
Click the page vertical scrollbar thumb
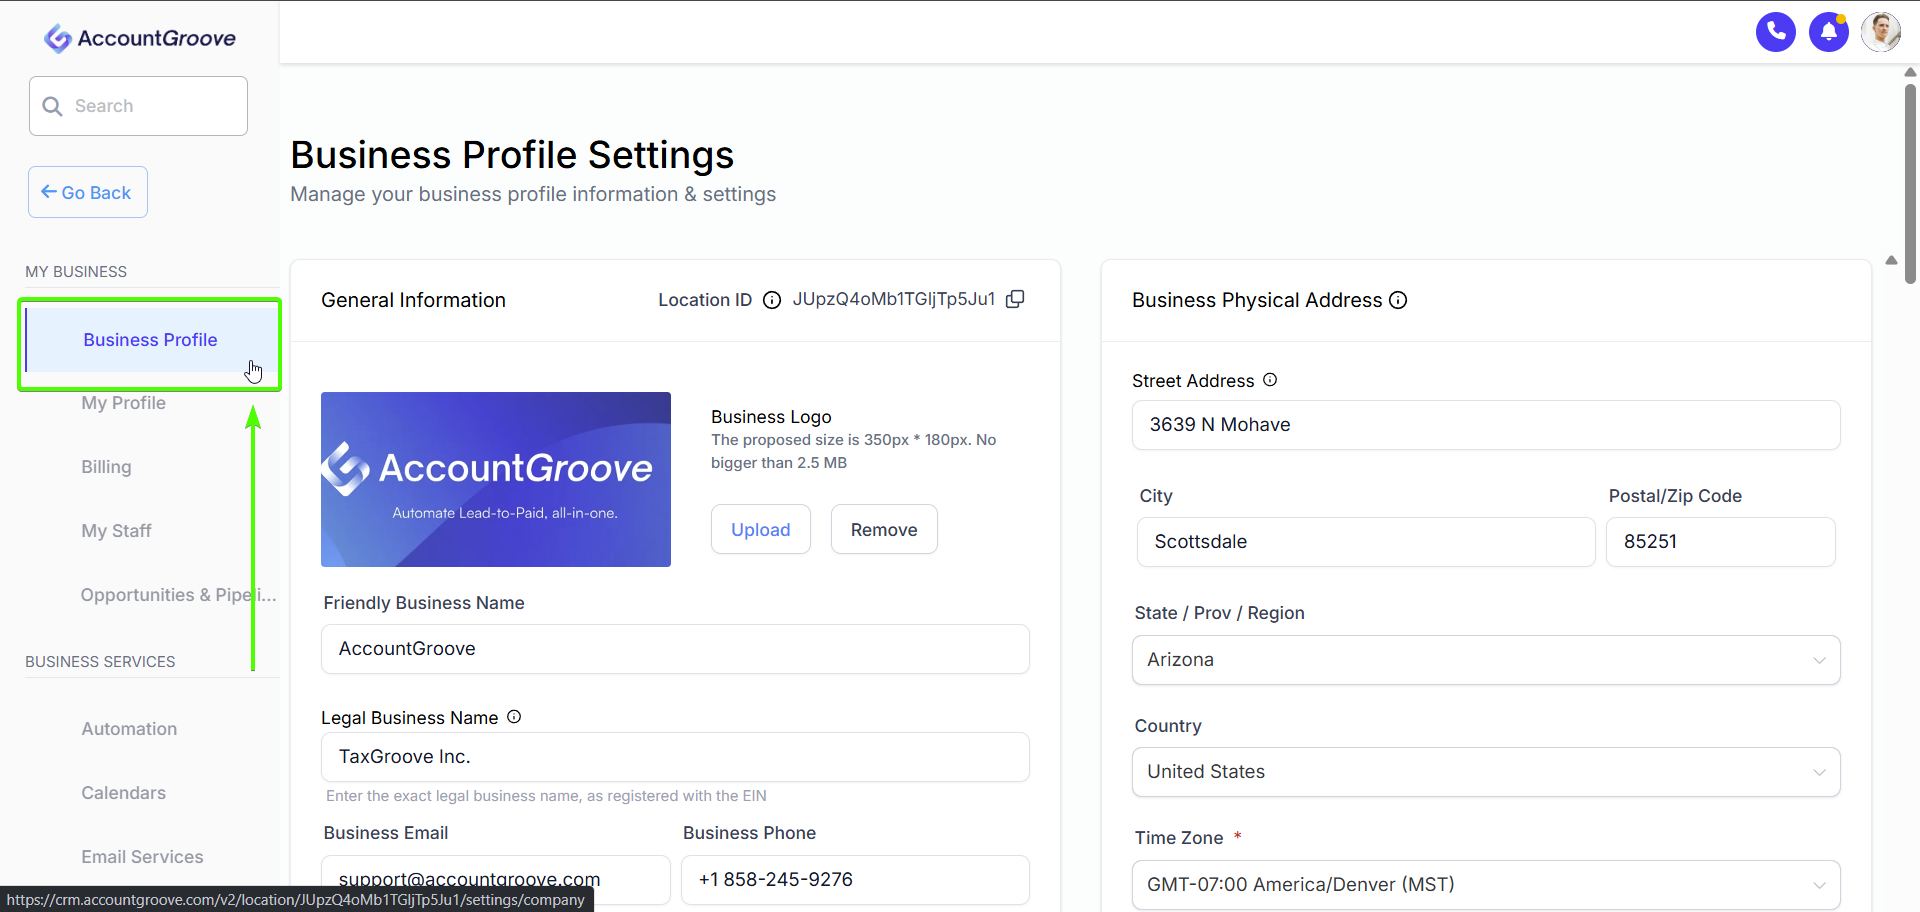[1910, 184]
